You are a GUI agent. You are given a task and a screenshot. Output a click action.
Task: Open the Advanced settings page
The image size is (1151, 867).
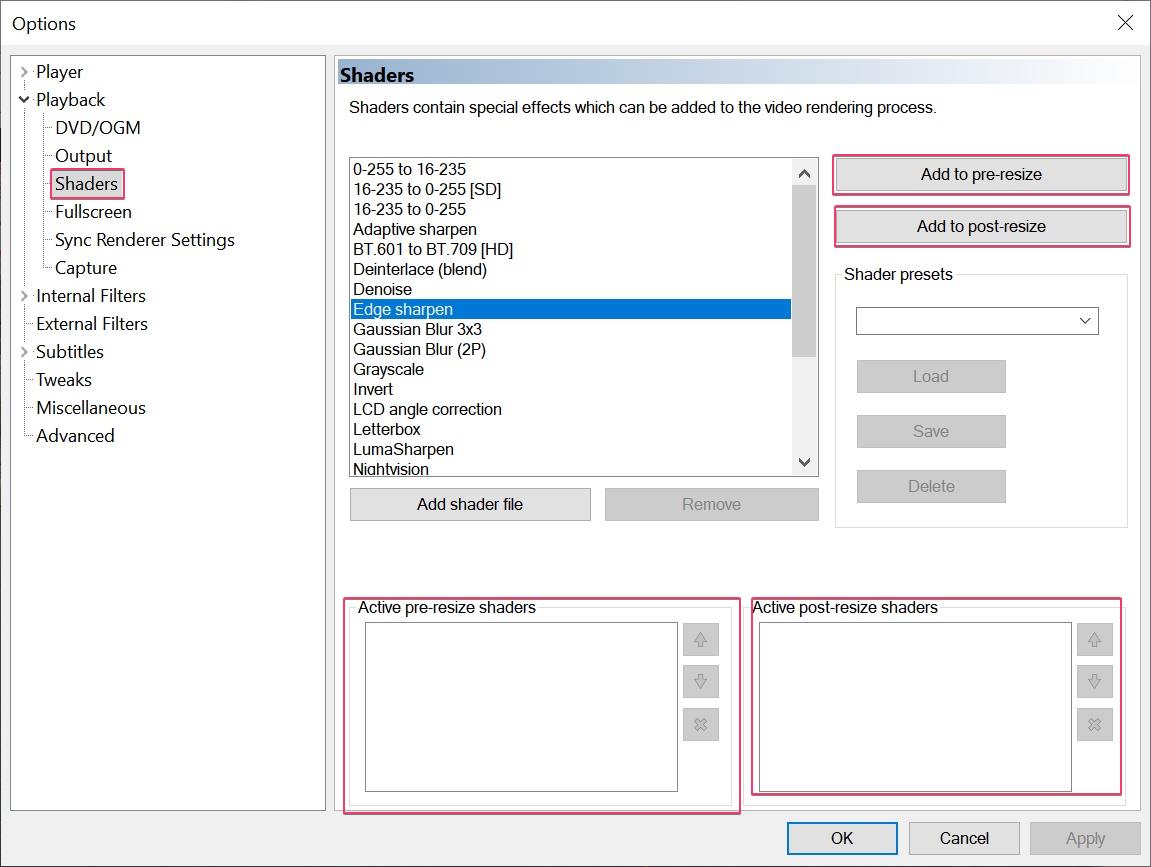click(75, 435)
